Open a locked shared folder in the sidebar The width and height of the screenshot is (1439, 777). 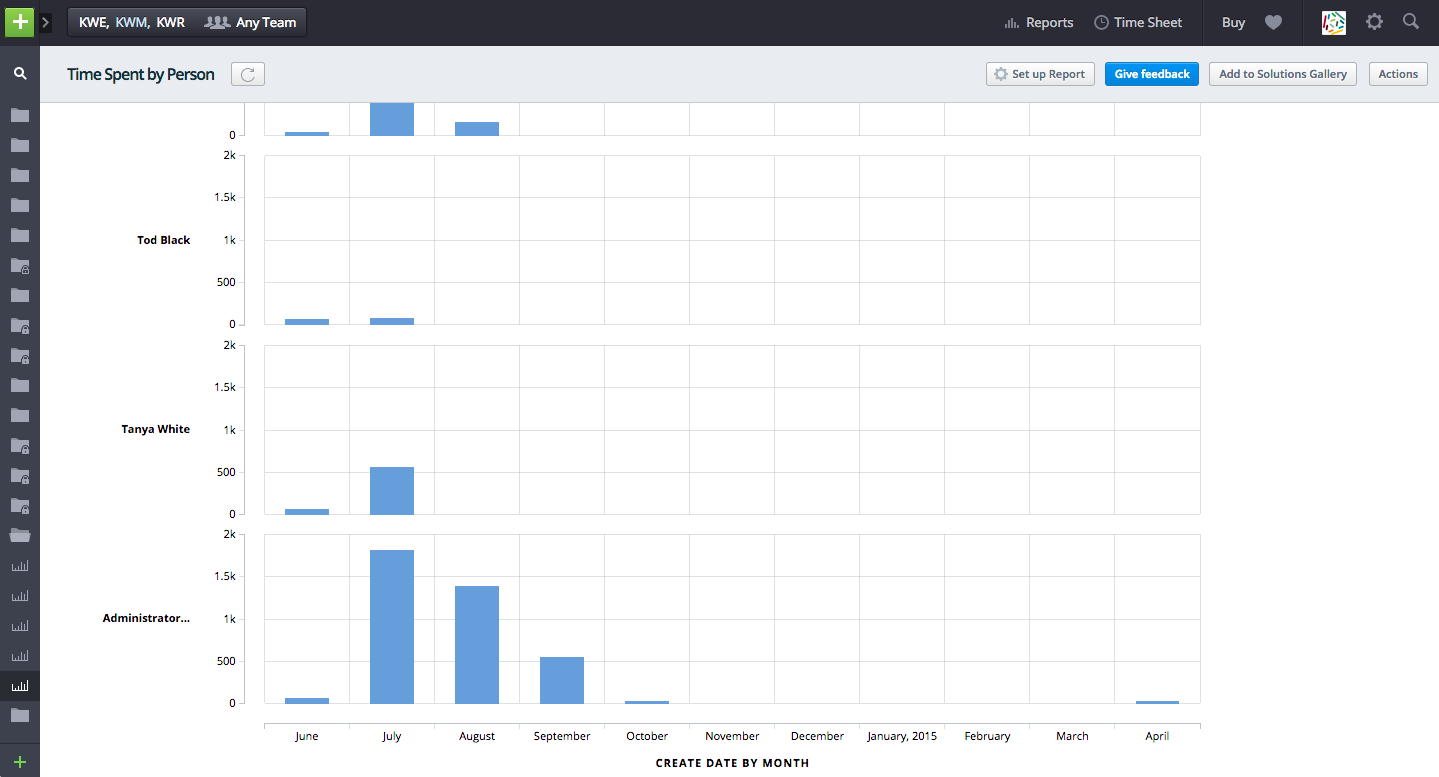coord(20,266)
